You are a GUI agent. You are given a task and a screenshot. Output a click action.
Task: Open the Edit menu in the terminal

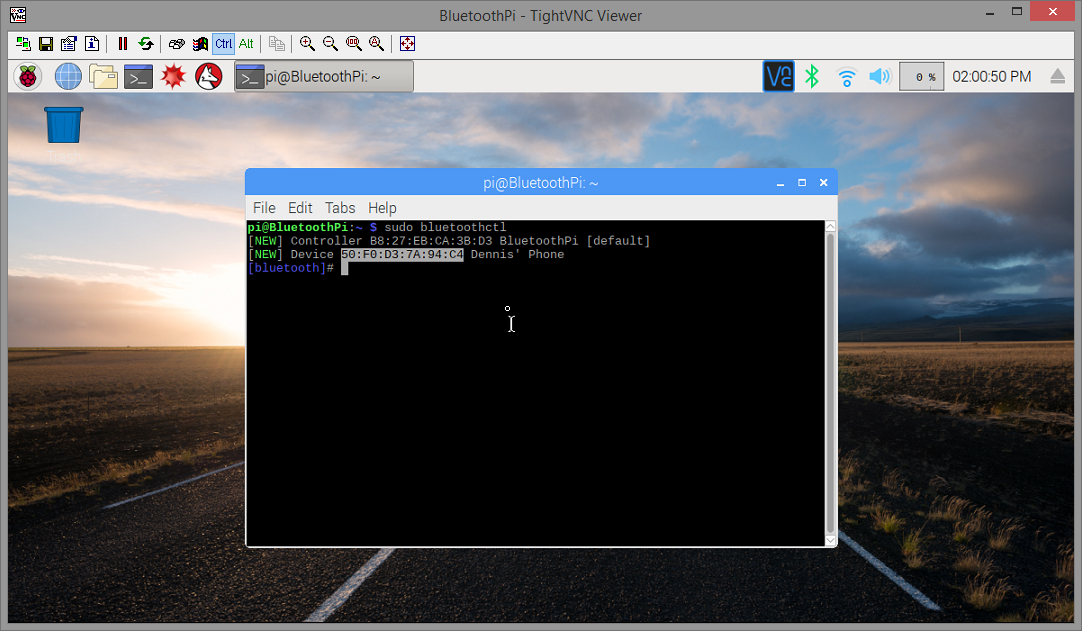point(300,208)
